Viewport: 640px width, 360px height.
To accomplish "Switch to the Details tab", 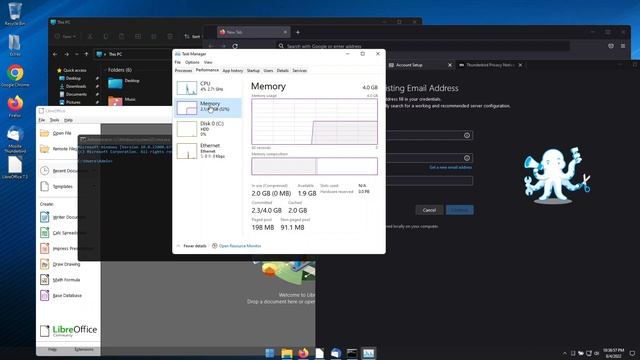I will (283, 71).
